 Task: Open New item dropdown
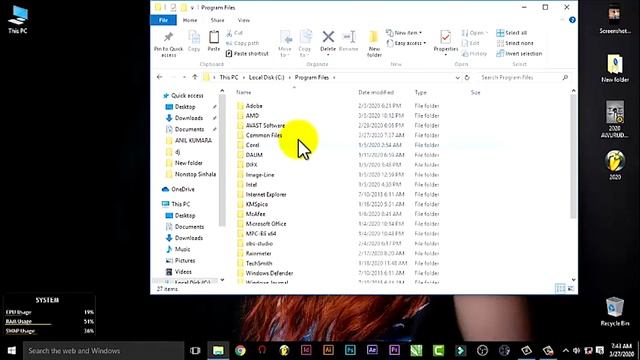click(404, 33)
